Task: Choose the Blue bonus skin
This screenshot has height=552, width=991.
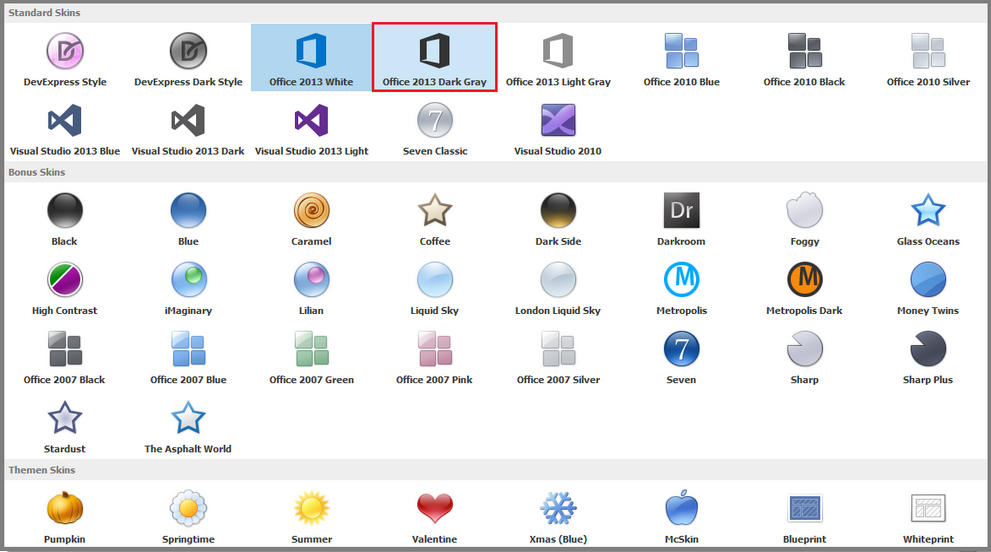Action: coord(188,218)
